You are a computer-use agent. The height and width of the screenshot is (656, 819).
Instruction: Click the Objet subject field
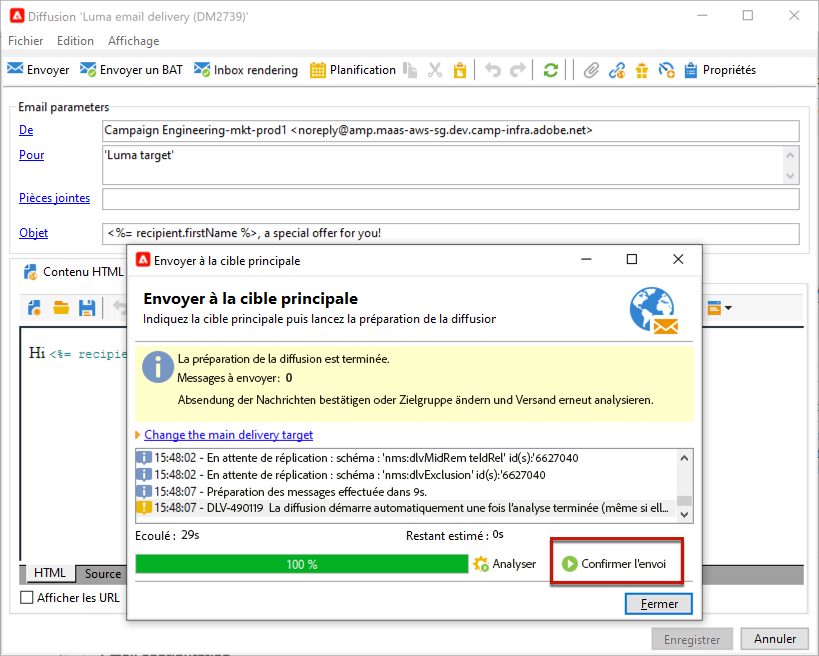[x=450, y=233]
